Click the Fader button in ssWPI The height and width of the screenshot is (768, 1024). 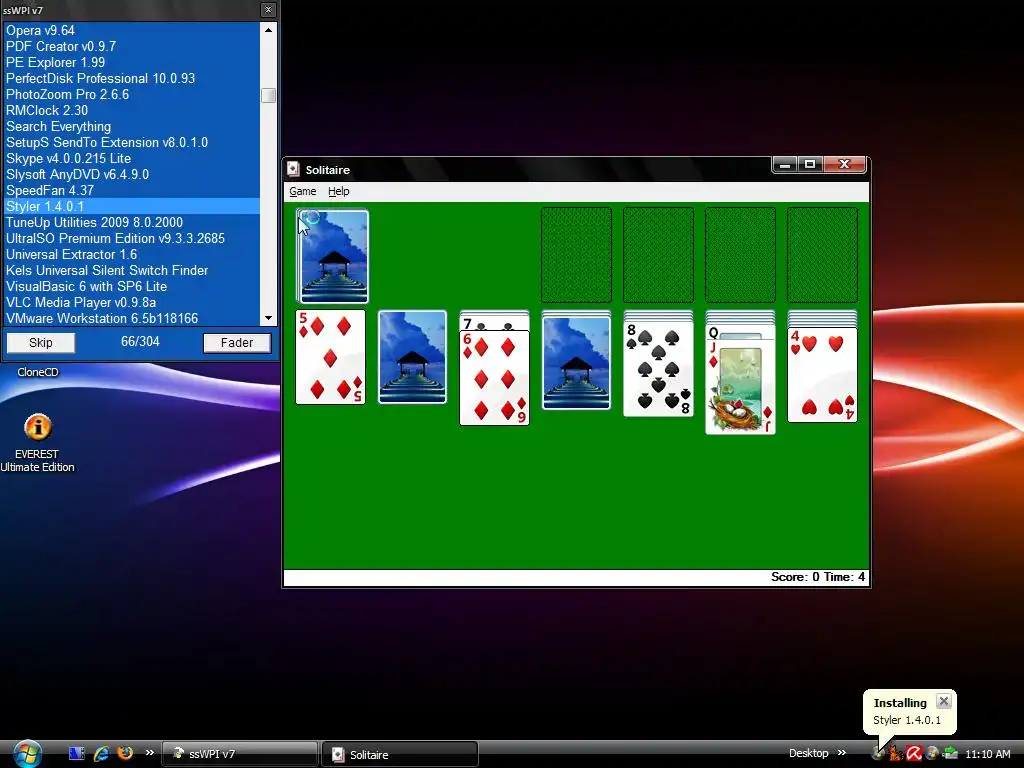click(236, 343)
